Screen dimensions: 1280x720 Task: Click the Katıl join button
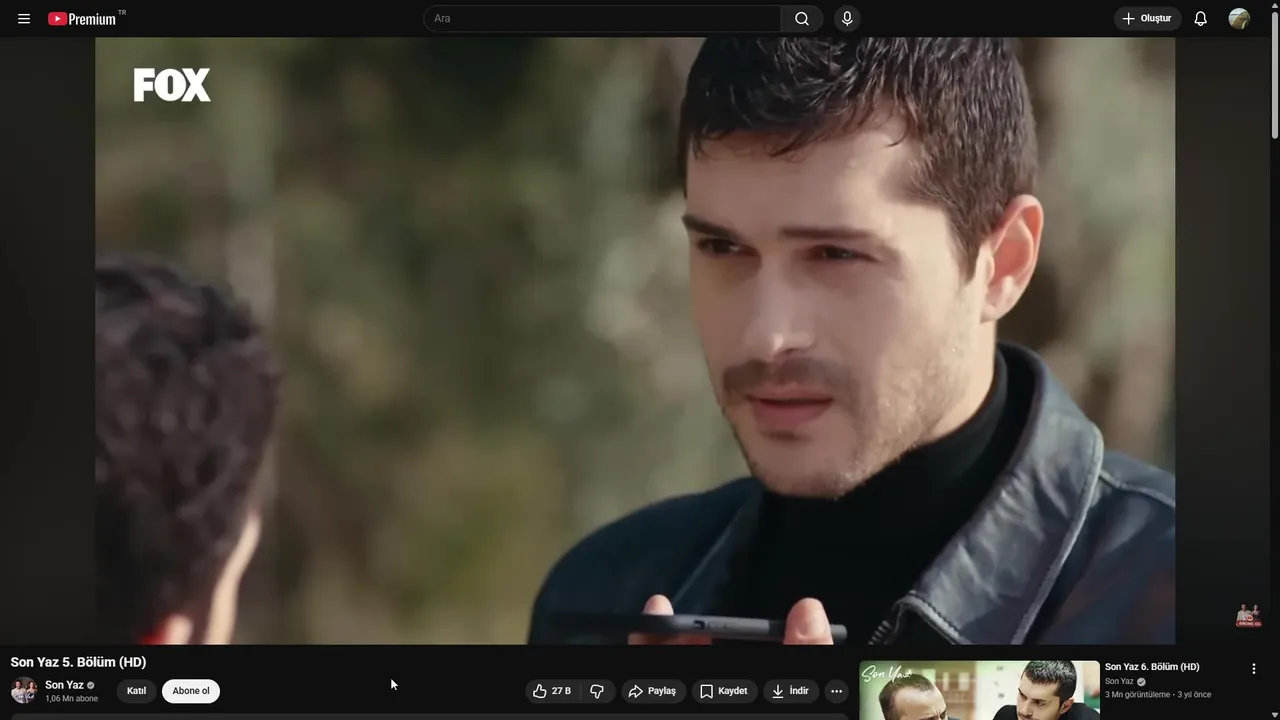tap(137, 691)
